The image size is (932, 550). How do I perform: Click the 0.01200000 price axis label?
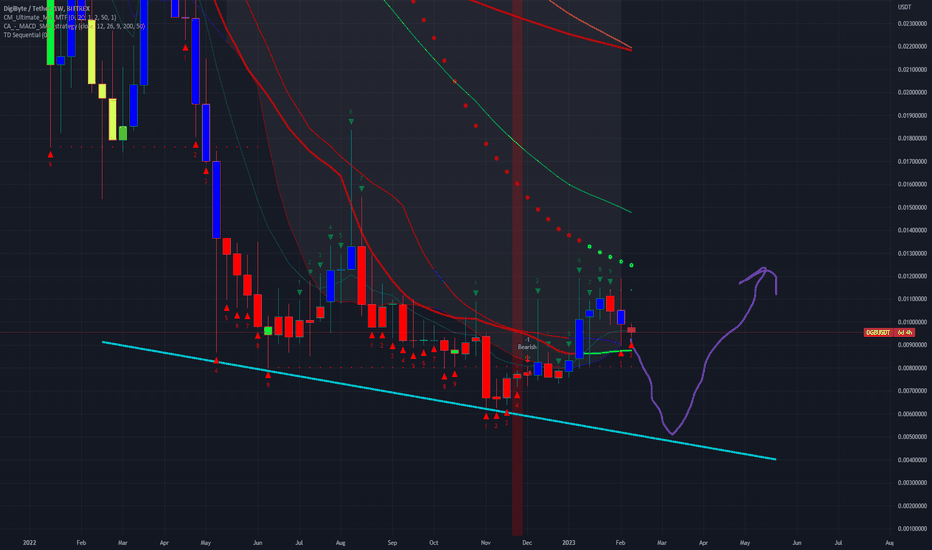912,276
